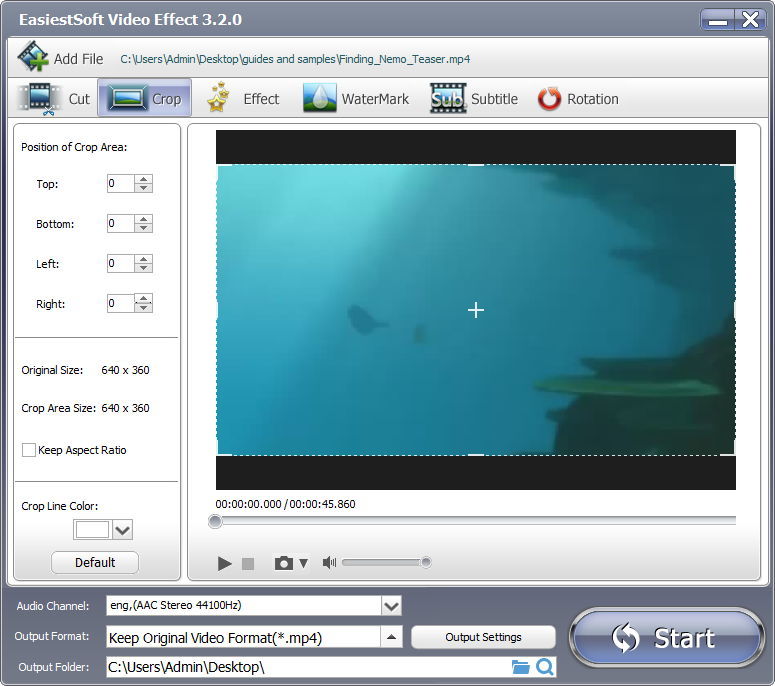Click the Crop landscape icon
The image size is (775, 686).
[x=128, y=97]
